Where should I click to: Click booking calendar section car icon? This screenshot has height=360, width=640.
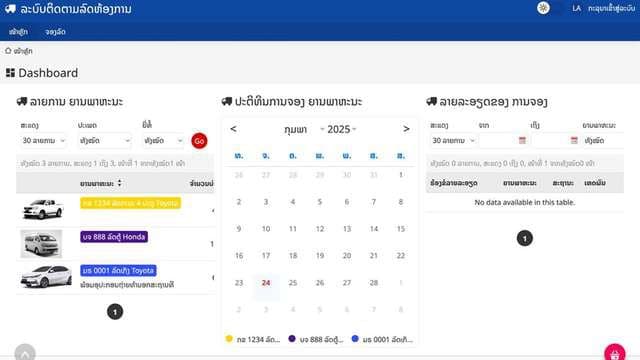pos(227,101)
